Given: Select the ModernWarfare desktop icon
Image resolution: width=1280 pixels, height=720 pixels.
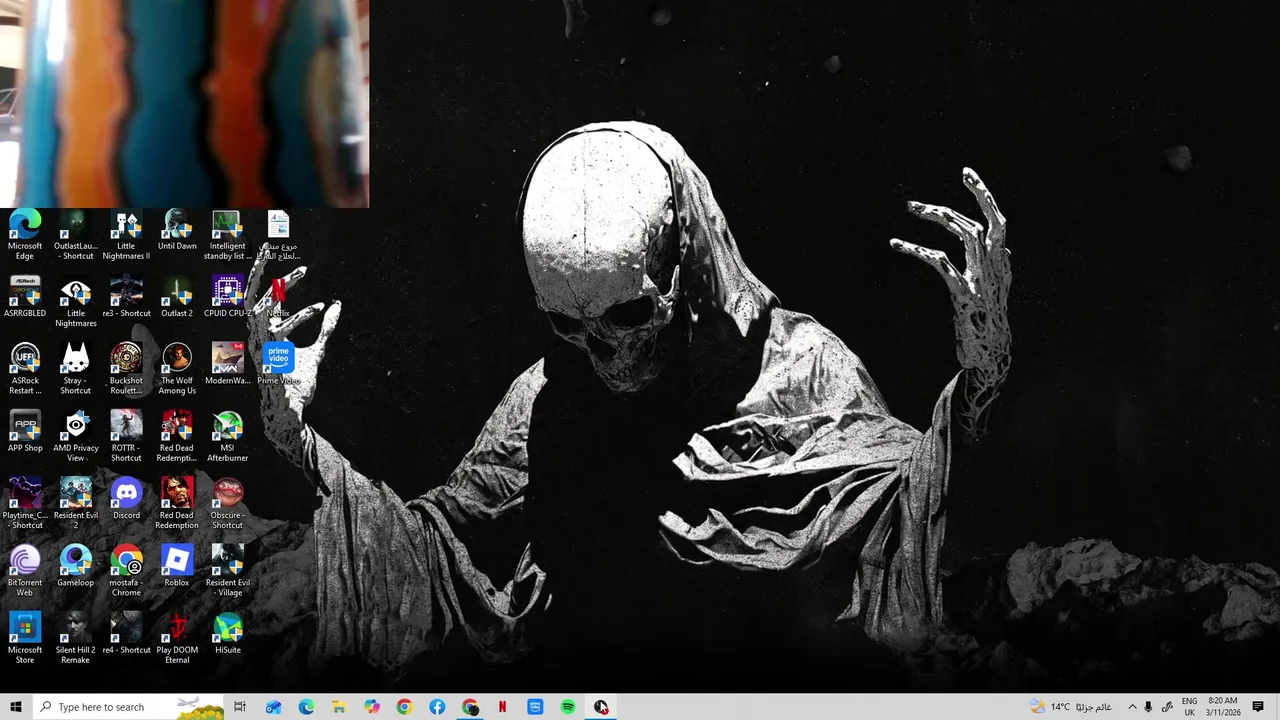Looking at the screenshot, I should pos(228,365).
